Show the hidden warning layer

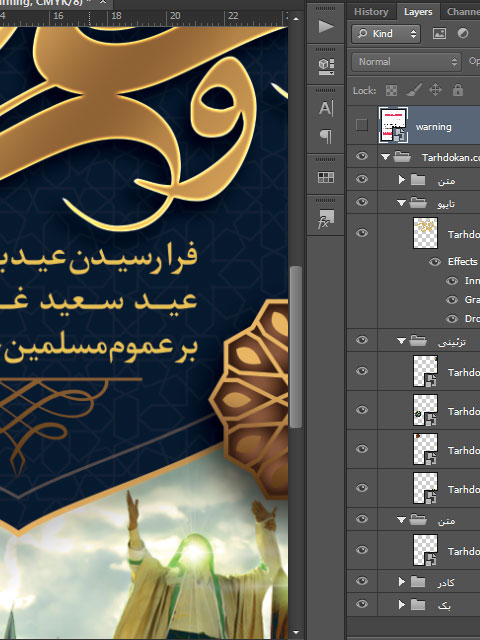[362, 124]
